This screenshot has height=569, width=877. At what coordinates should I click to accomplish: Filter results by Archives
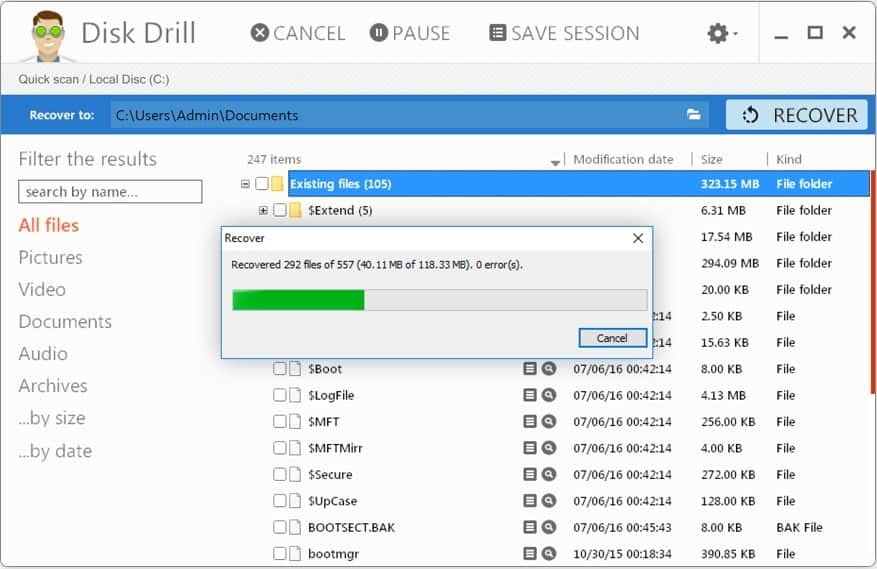tap(53, 386)
